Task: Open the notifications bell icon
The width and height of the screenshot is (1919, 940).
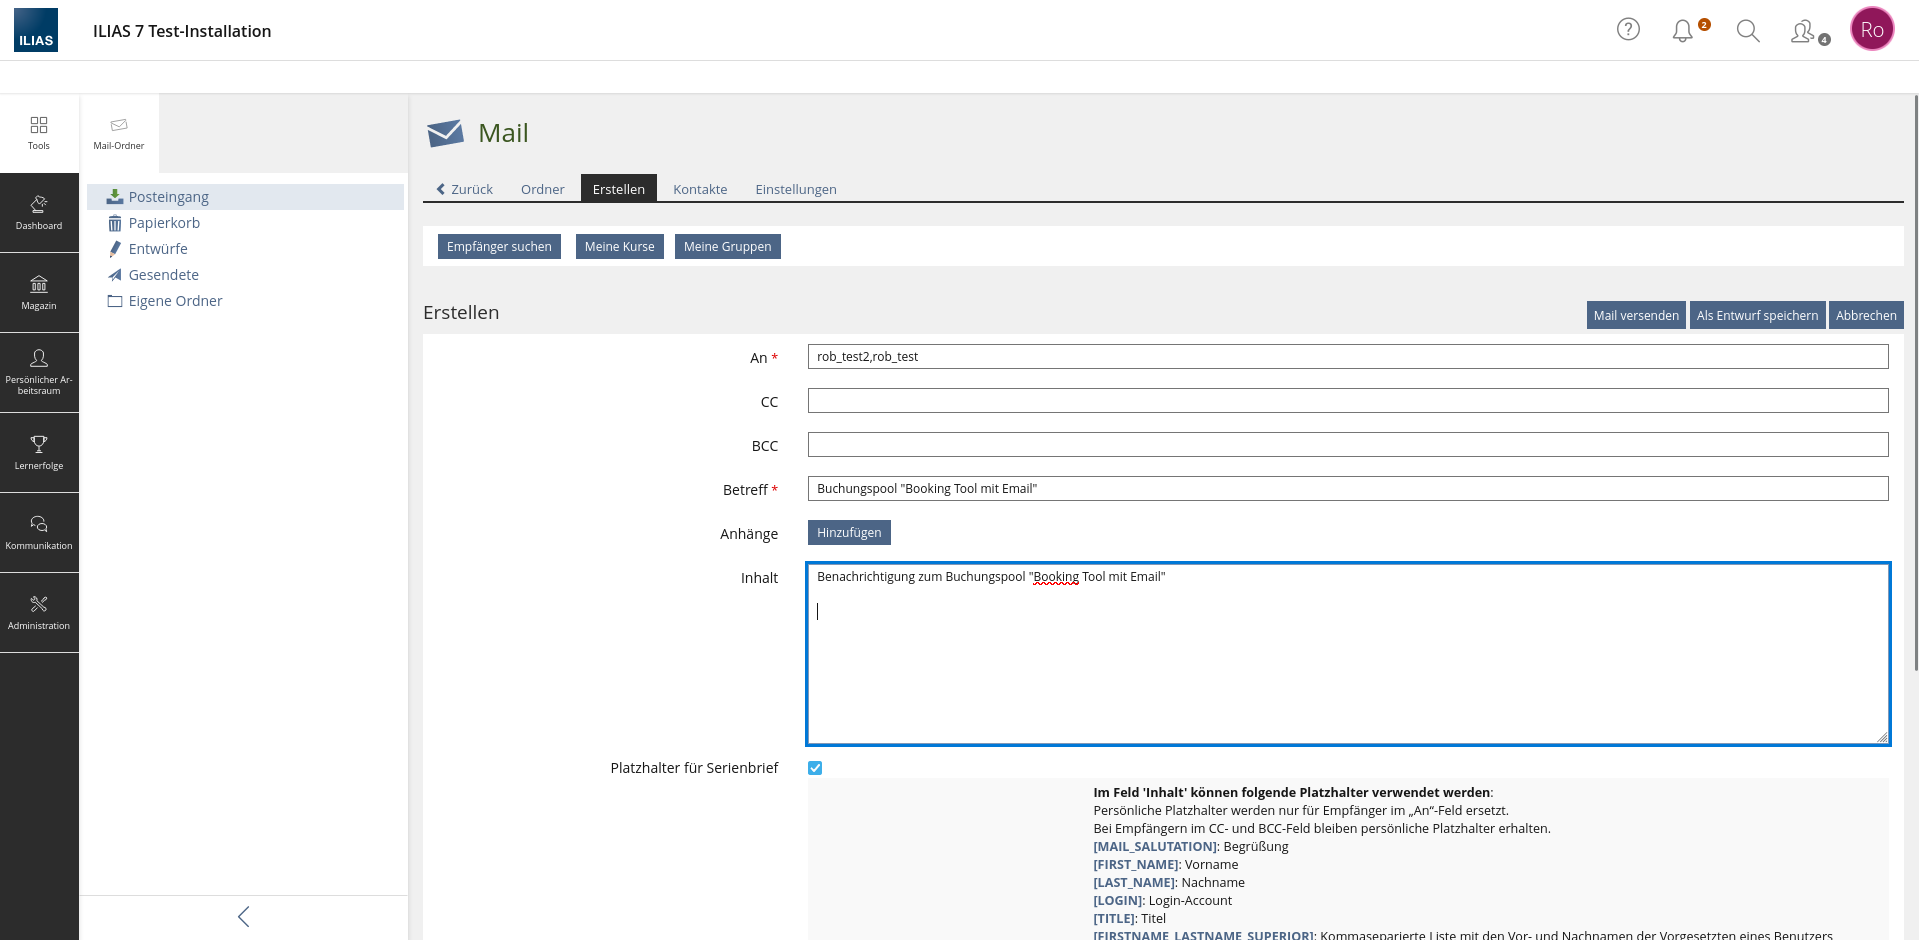Action: (x=1683, y=31)
